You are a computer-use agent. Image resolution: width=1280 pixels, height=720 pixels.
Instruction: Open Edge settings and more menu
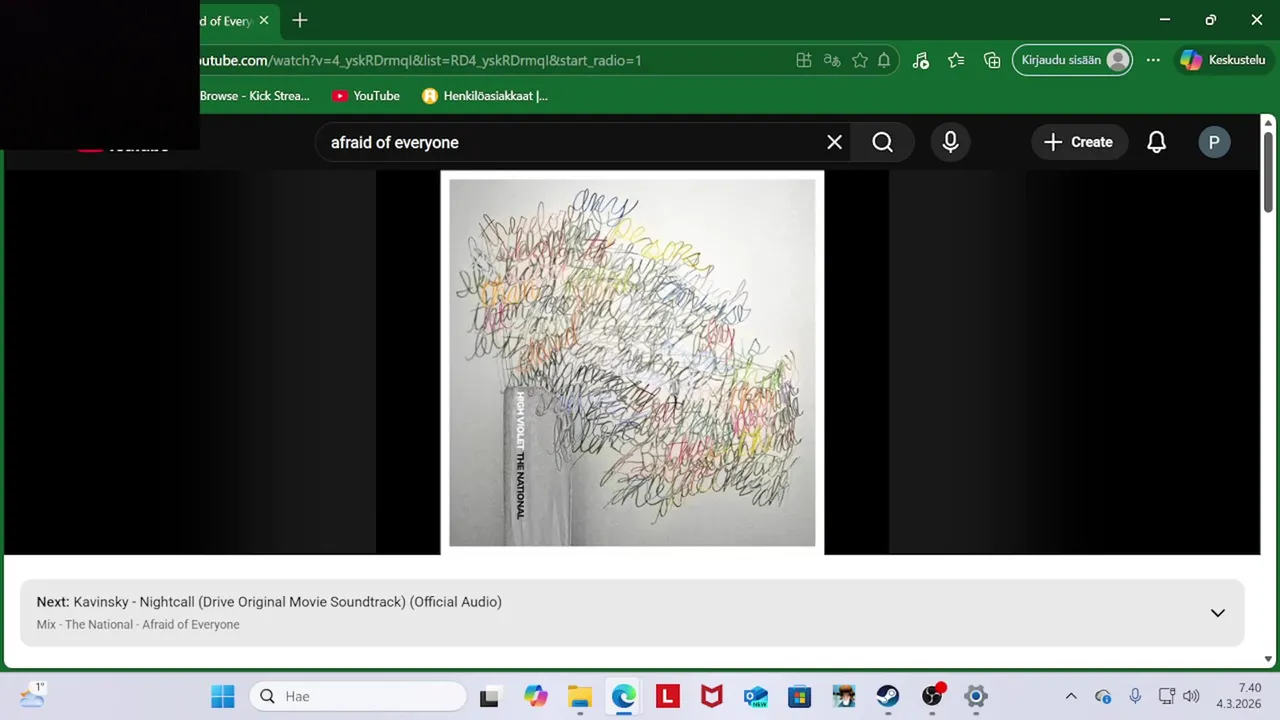pyautogui.click(x=1153, y=60)
